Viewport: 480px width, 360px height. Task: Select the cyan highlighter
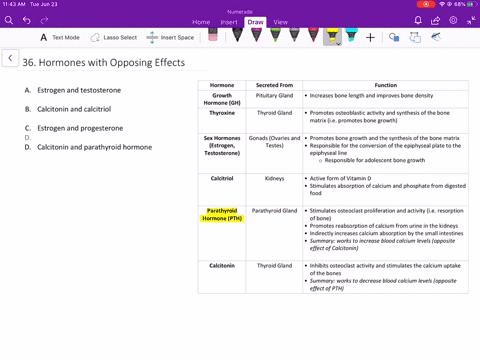(351, 35)
